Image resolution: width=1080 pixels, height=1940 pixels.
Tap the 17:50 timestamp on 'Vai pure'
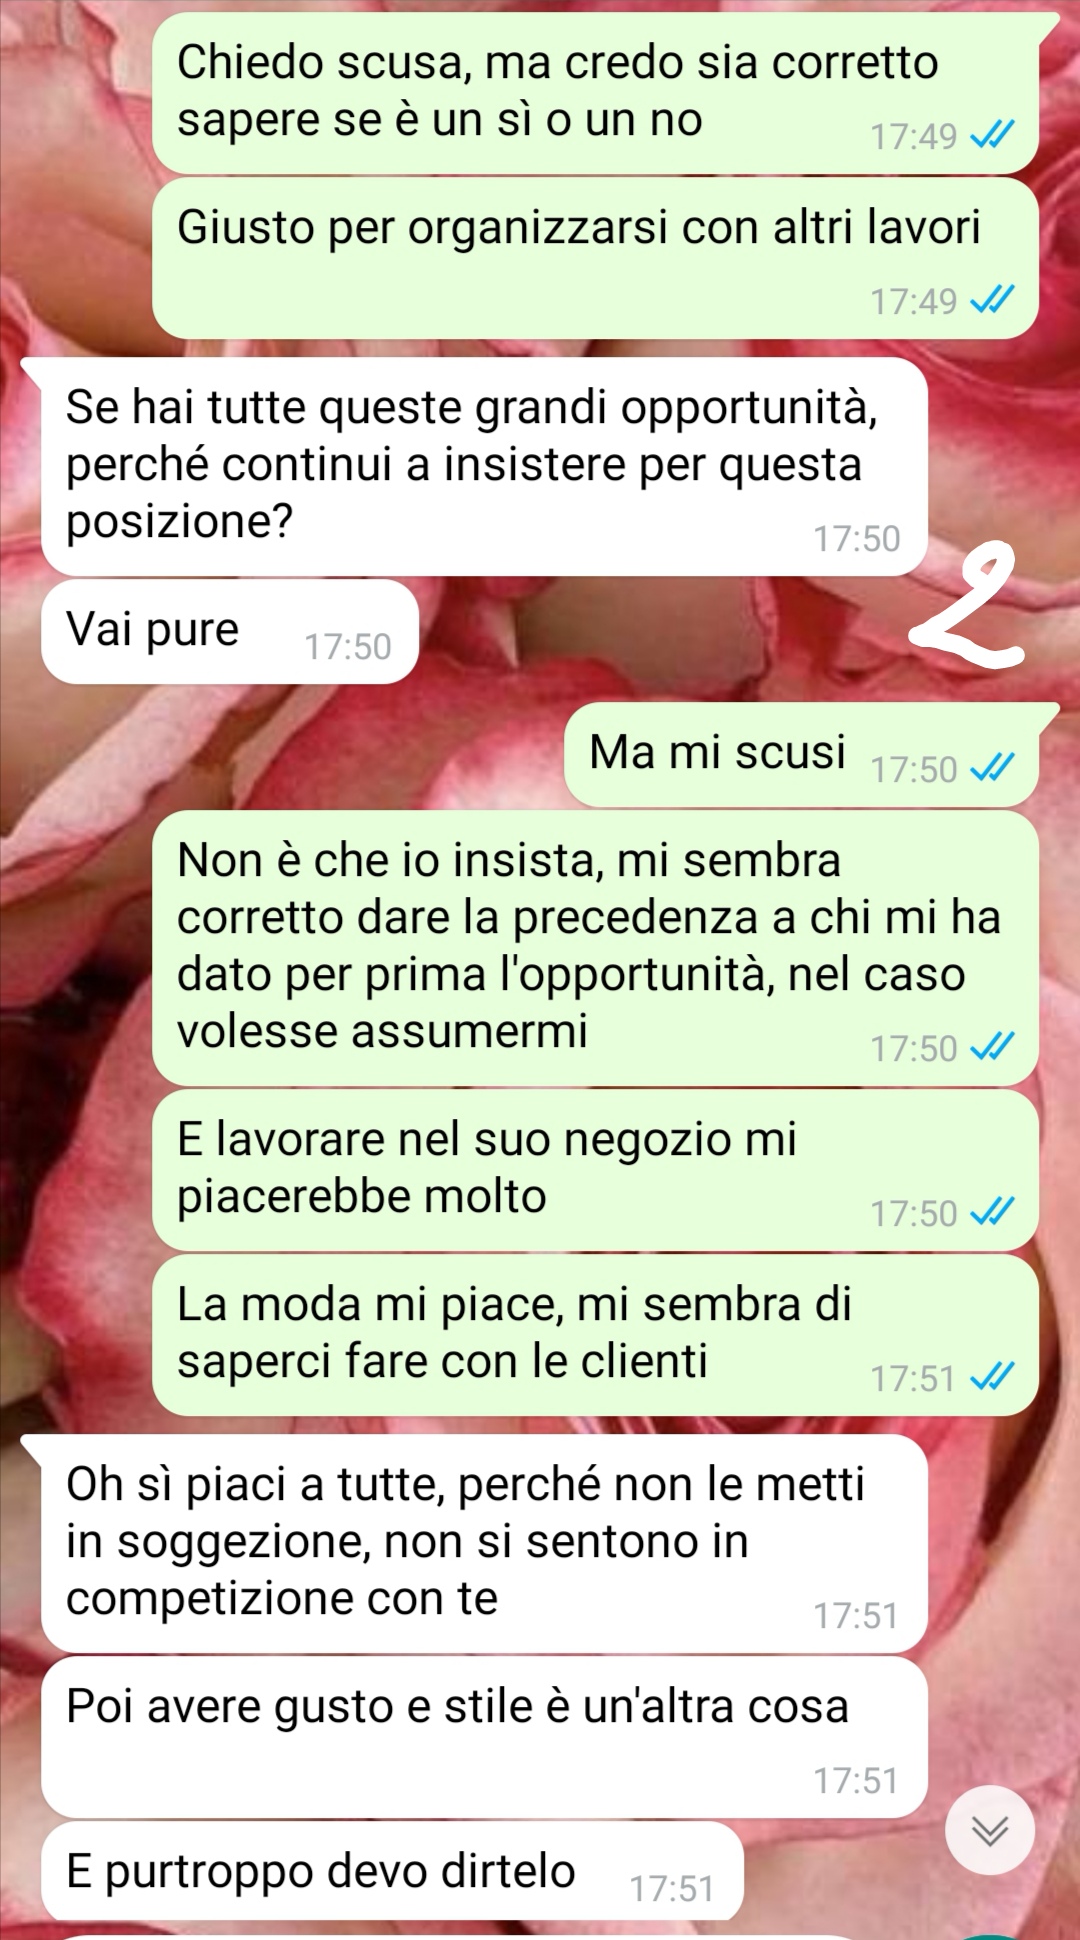tap(348, 647)
